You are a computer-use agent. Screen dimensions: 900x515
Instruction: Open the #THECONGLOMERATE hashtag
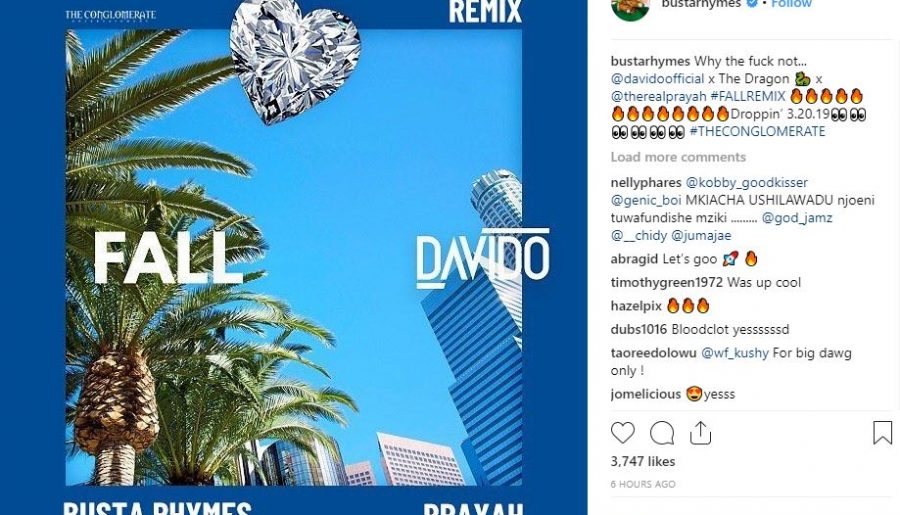click(x=757, y=131)
